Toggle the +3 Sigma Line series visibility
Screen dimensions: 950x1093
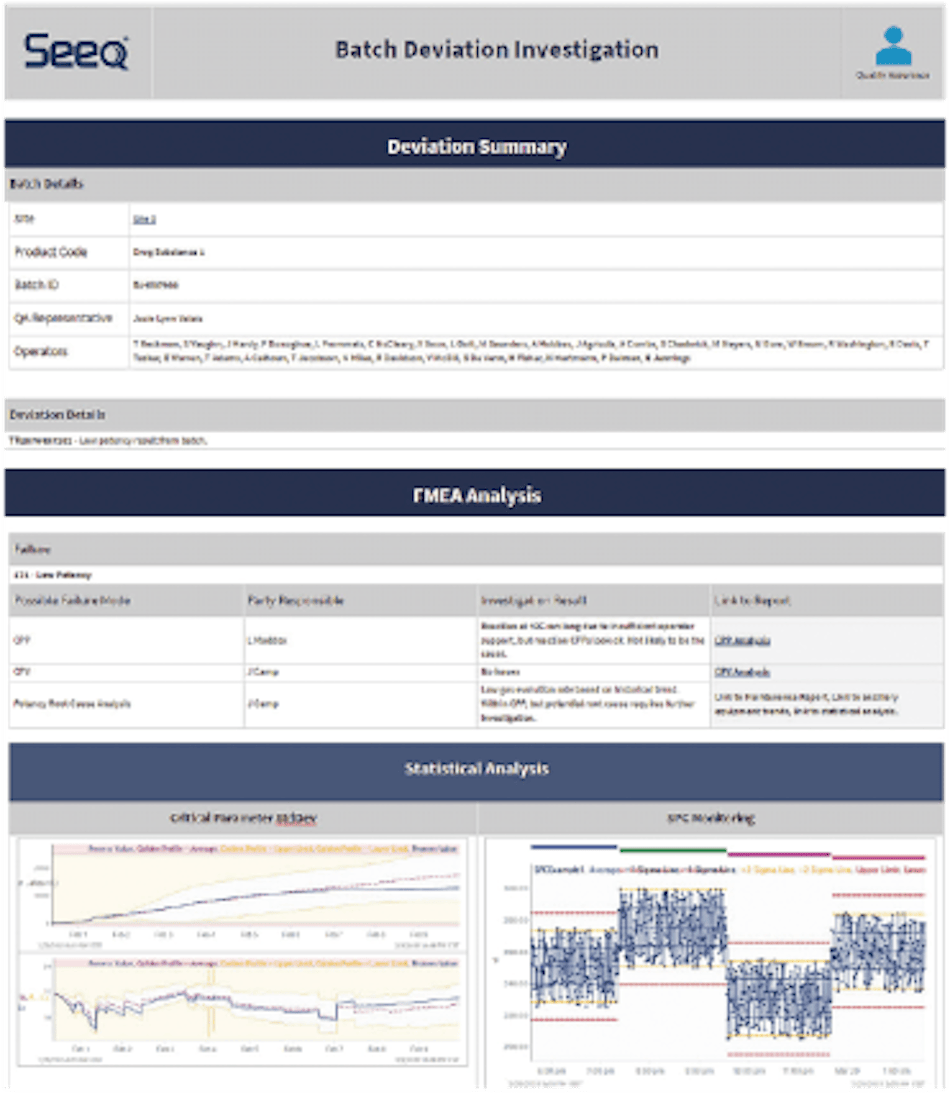tap(648, 869)
